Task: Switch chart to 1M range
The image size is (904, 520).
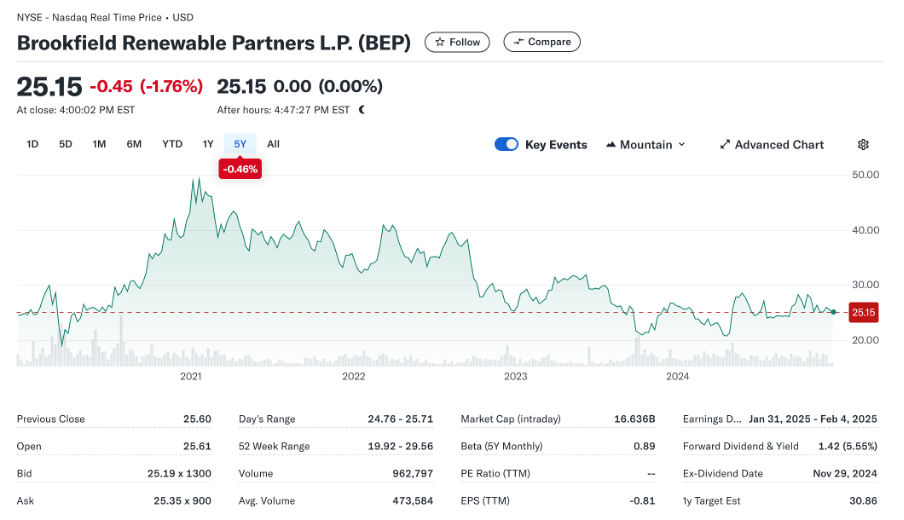Action: 99,144
